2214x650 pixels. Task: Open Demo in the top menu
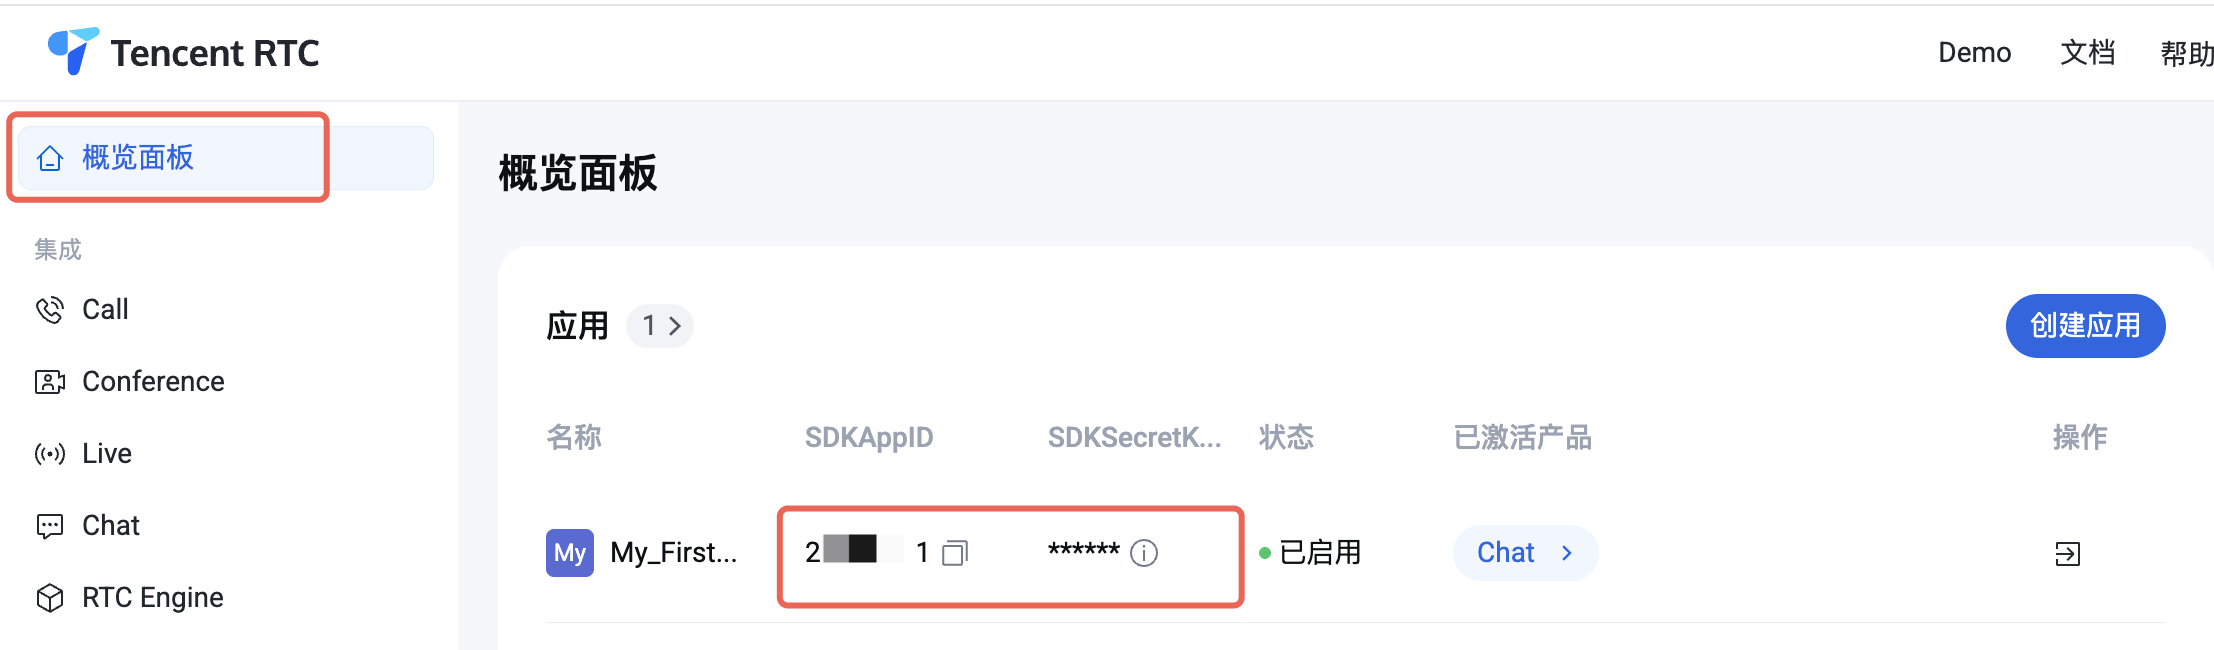[x=1974, y=52]
